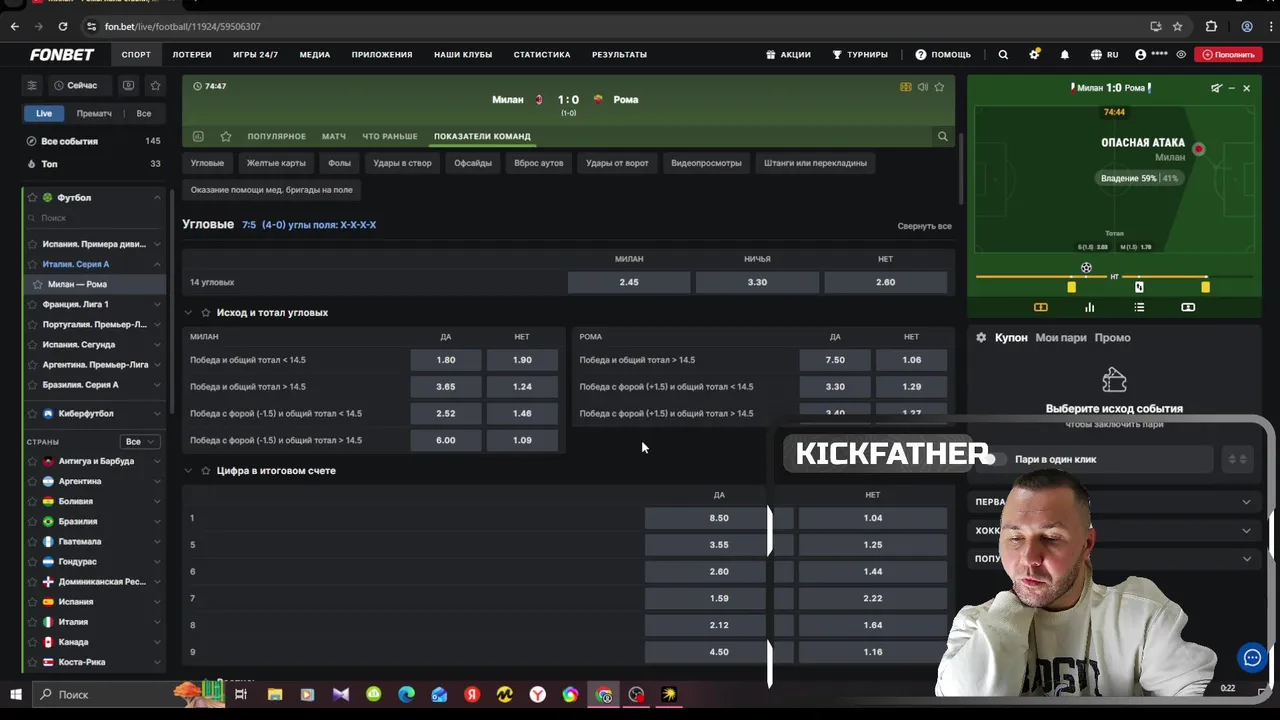
Task: Add the match to favorites via tab bar star
Action: [226, 136]
